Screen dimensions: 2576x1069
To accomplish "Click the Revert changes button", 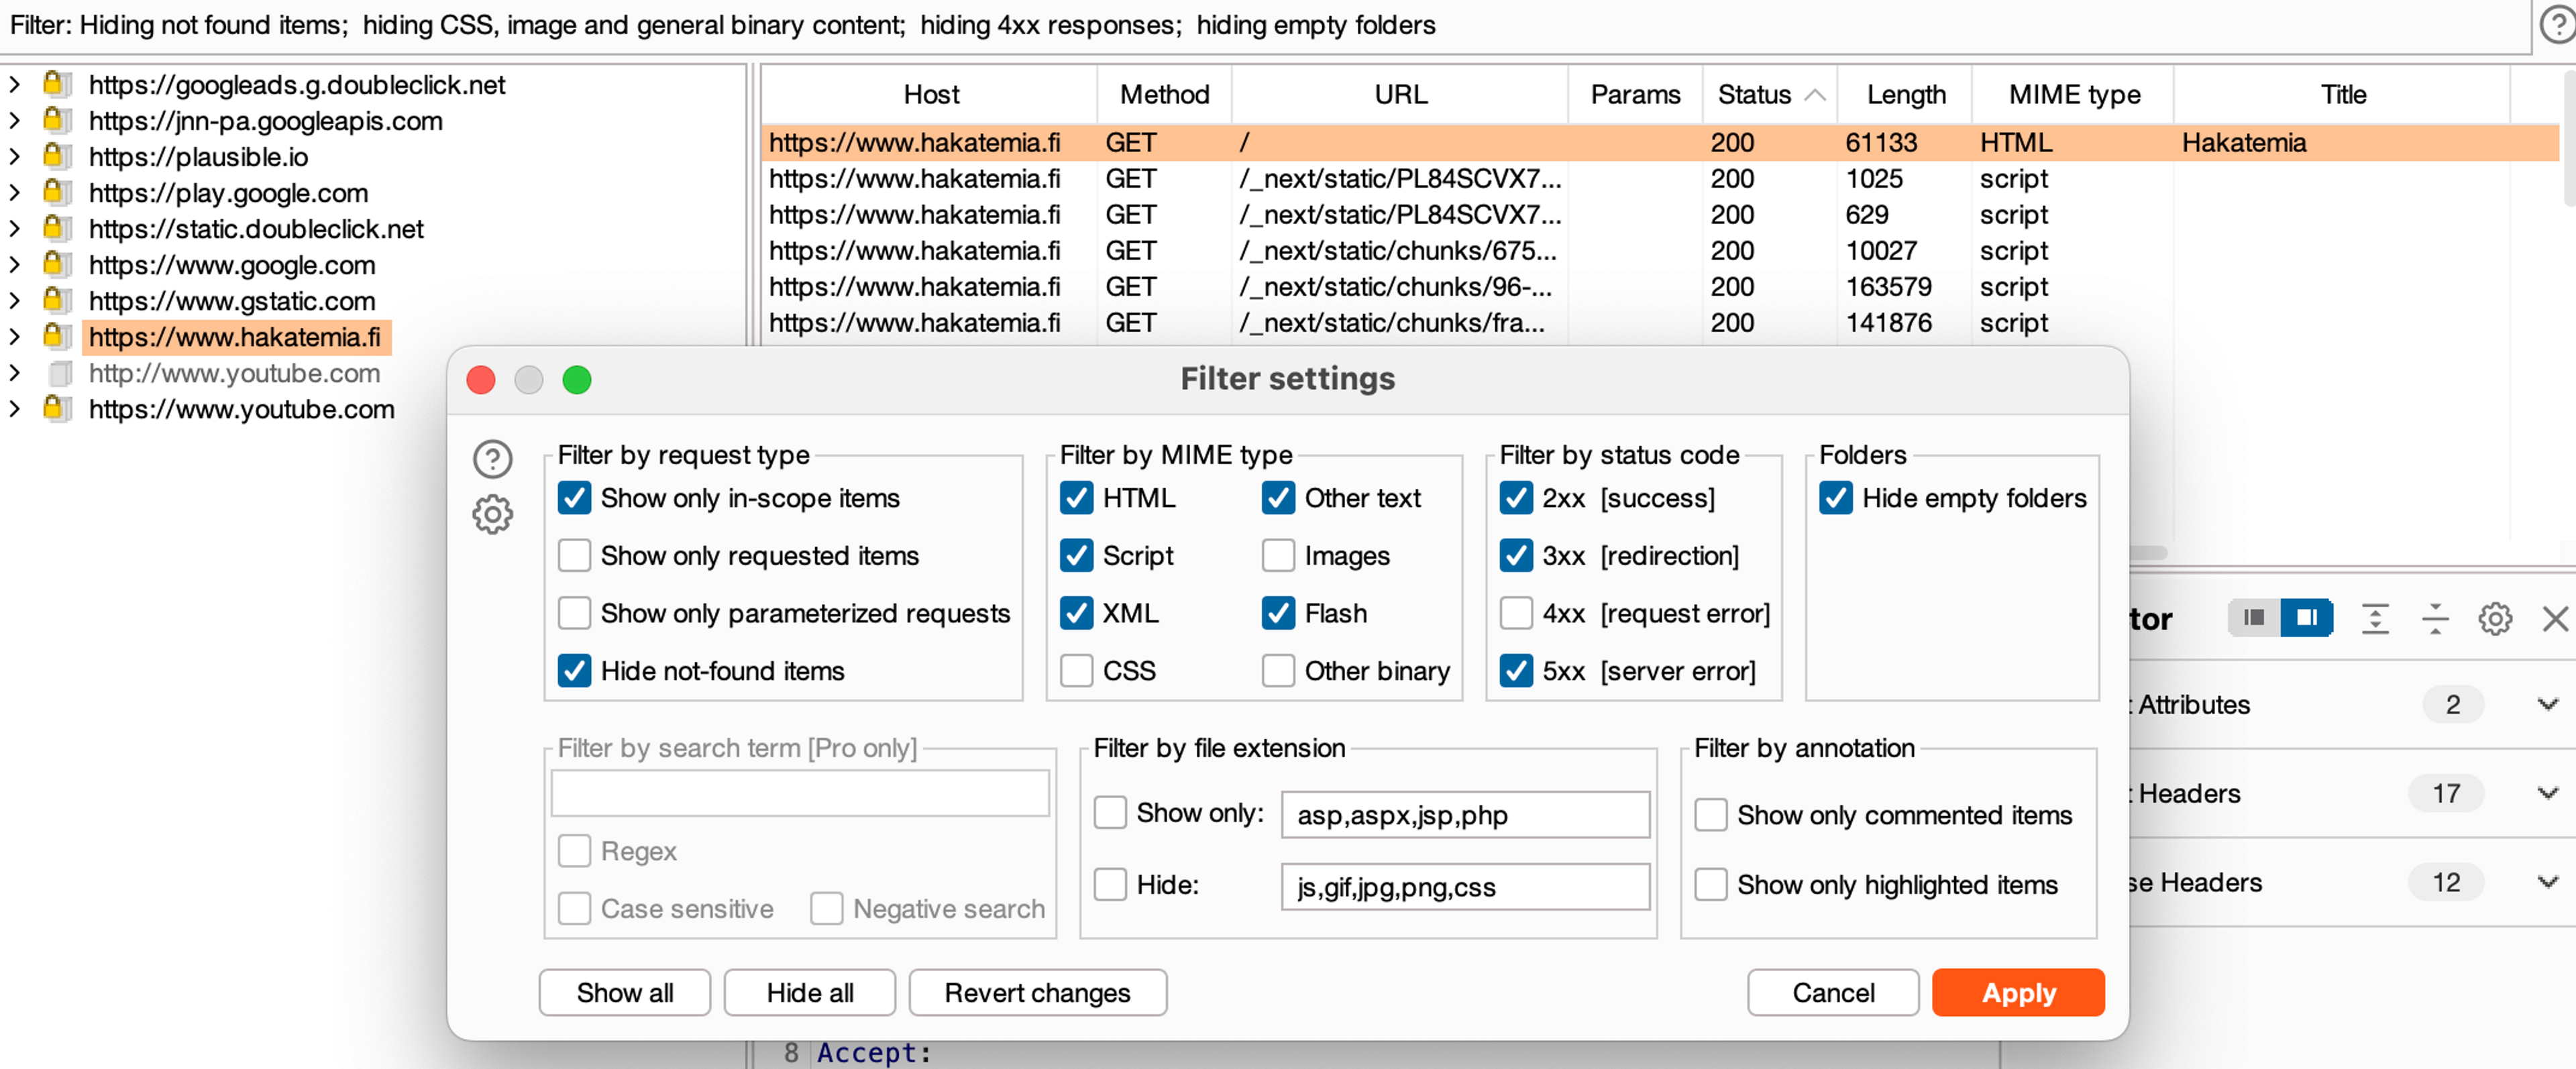I will coord(1037,992).
